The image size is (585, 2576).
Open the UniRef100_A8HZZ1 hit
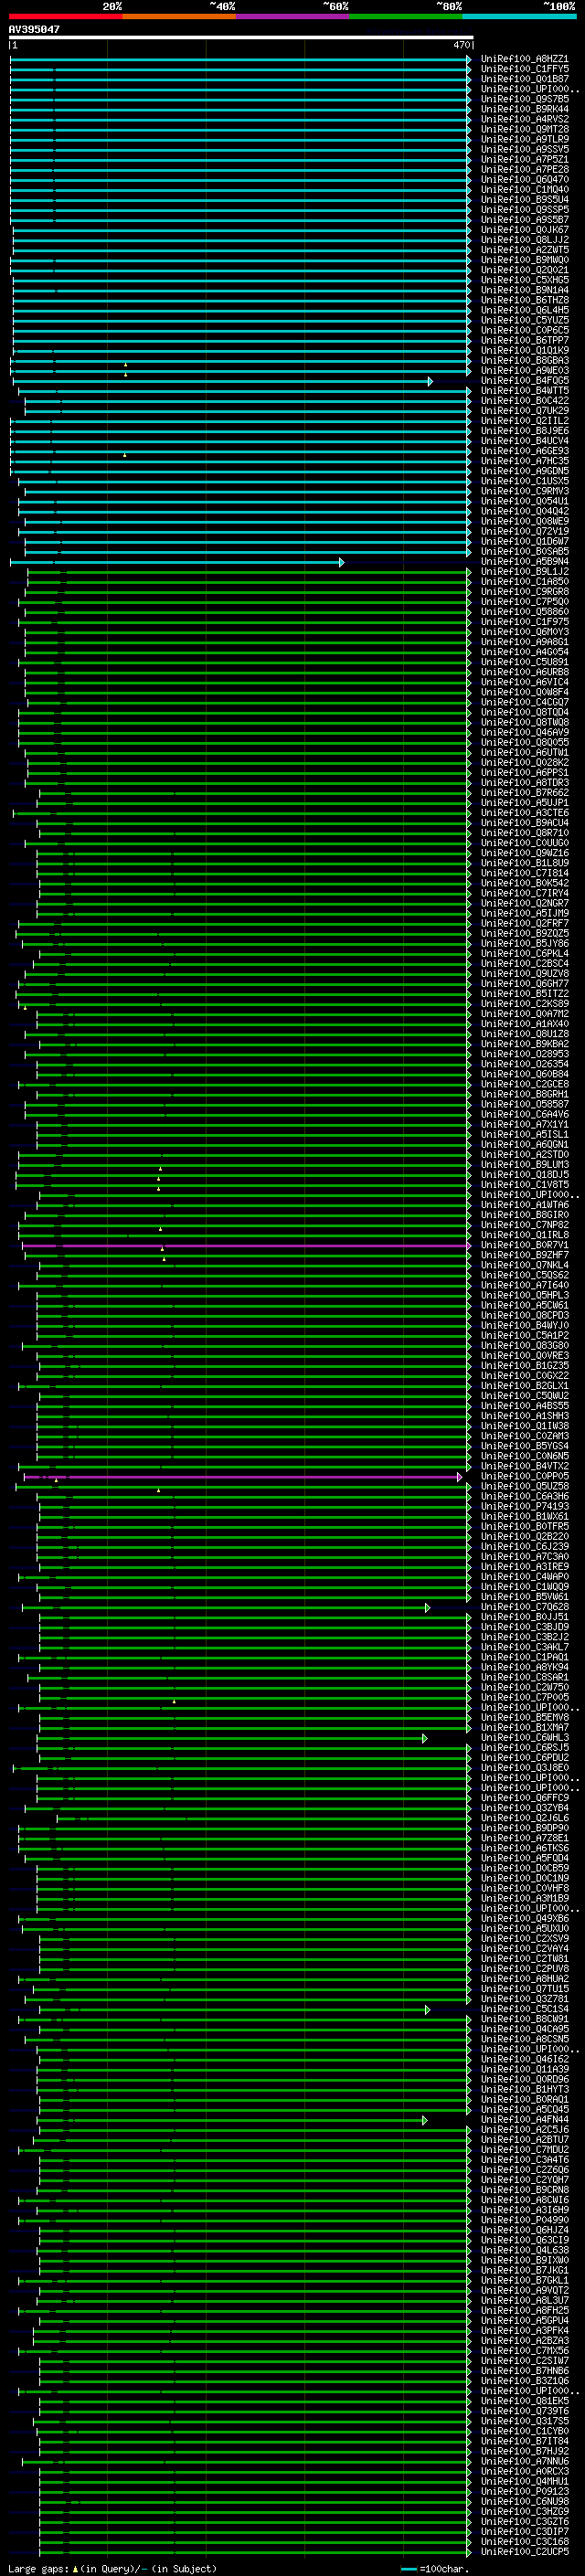point(524,59)
